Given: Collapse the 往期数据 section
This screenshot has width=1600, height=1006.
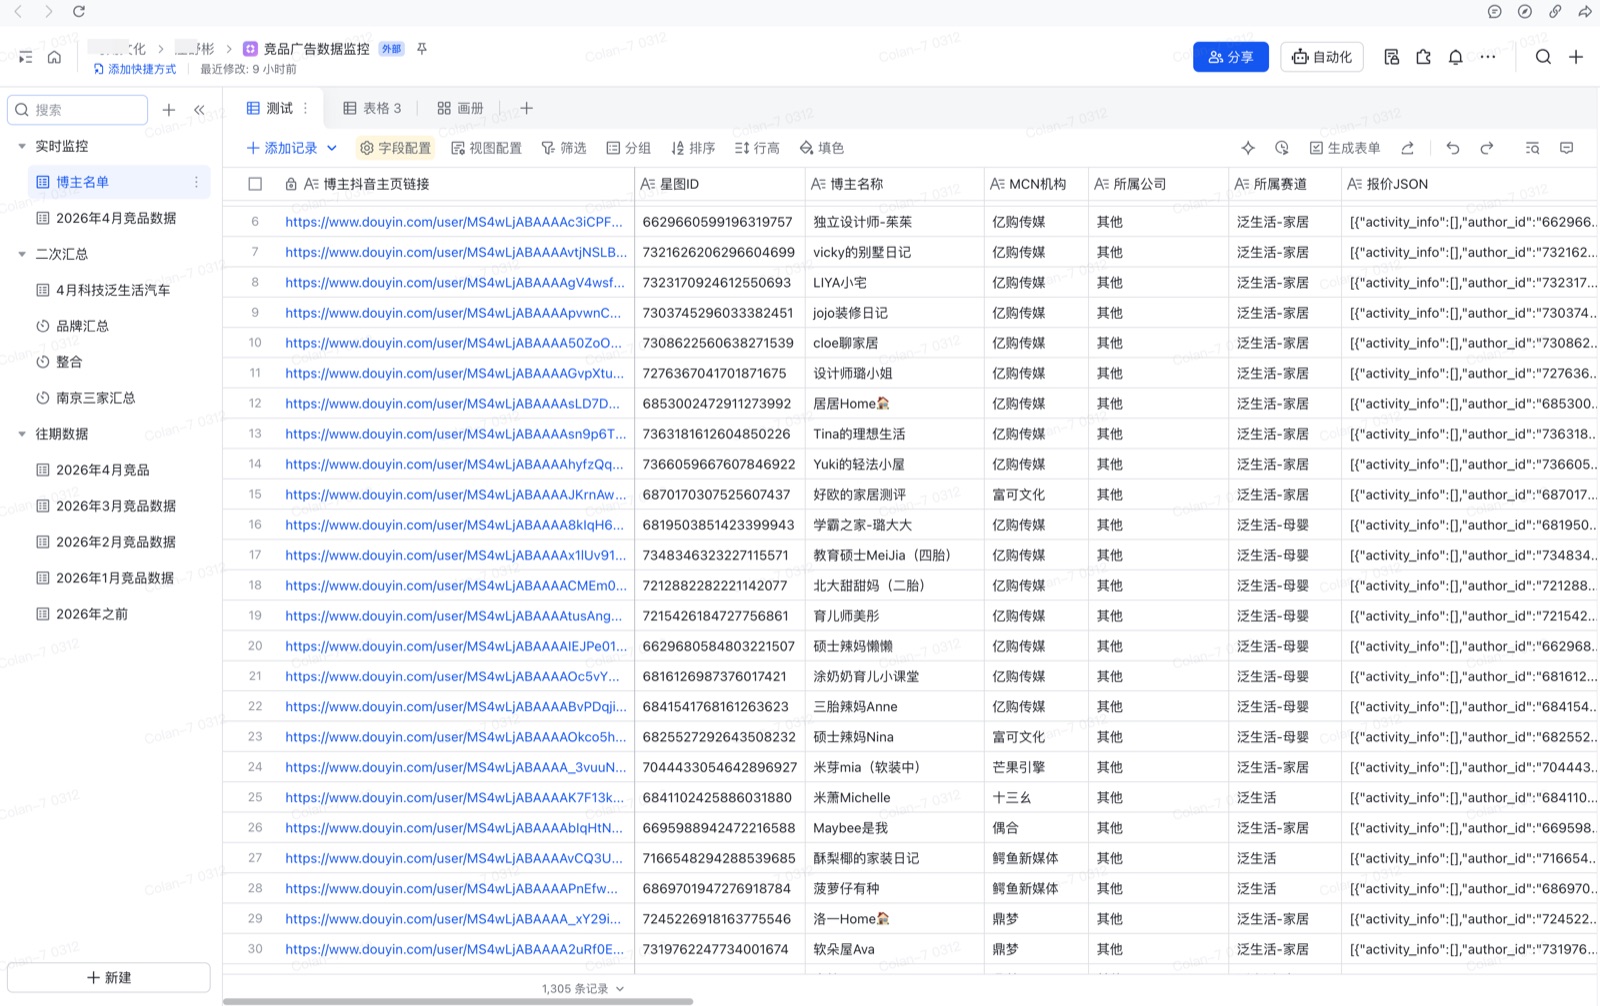Looking at the screenshot, I should pos(22,434).
